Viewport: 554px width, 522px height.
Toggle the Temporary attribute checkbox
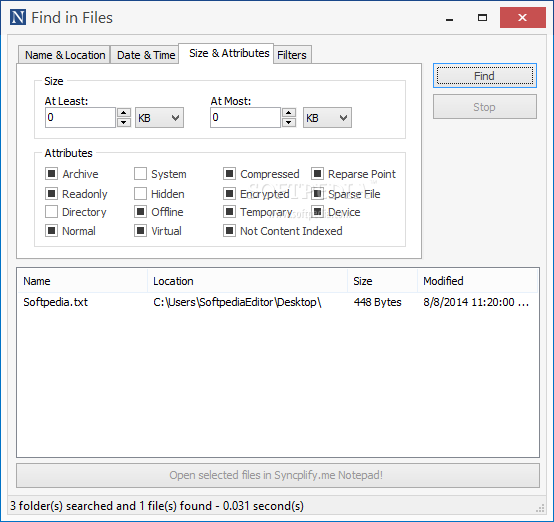click(229, 212)
